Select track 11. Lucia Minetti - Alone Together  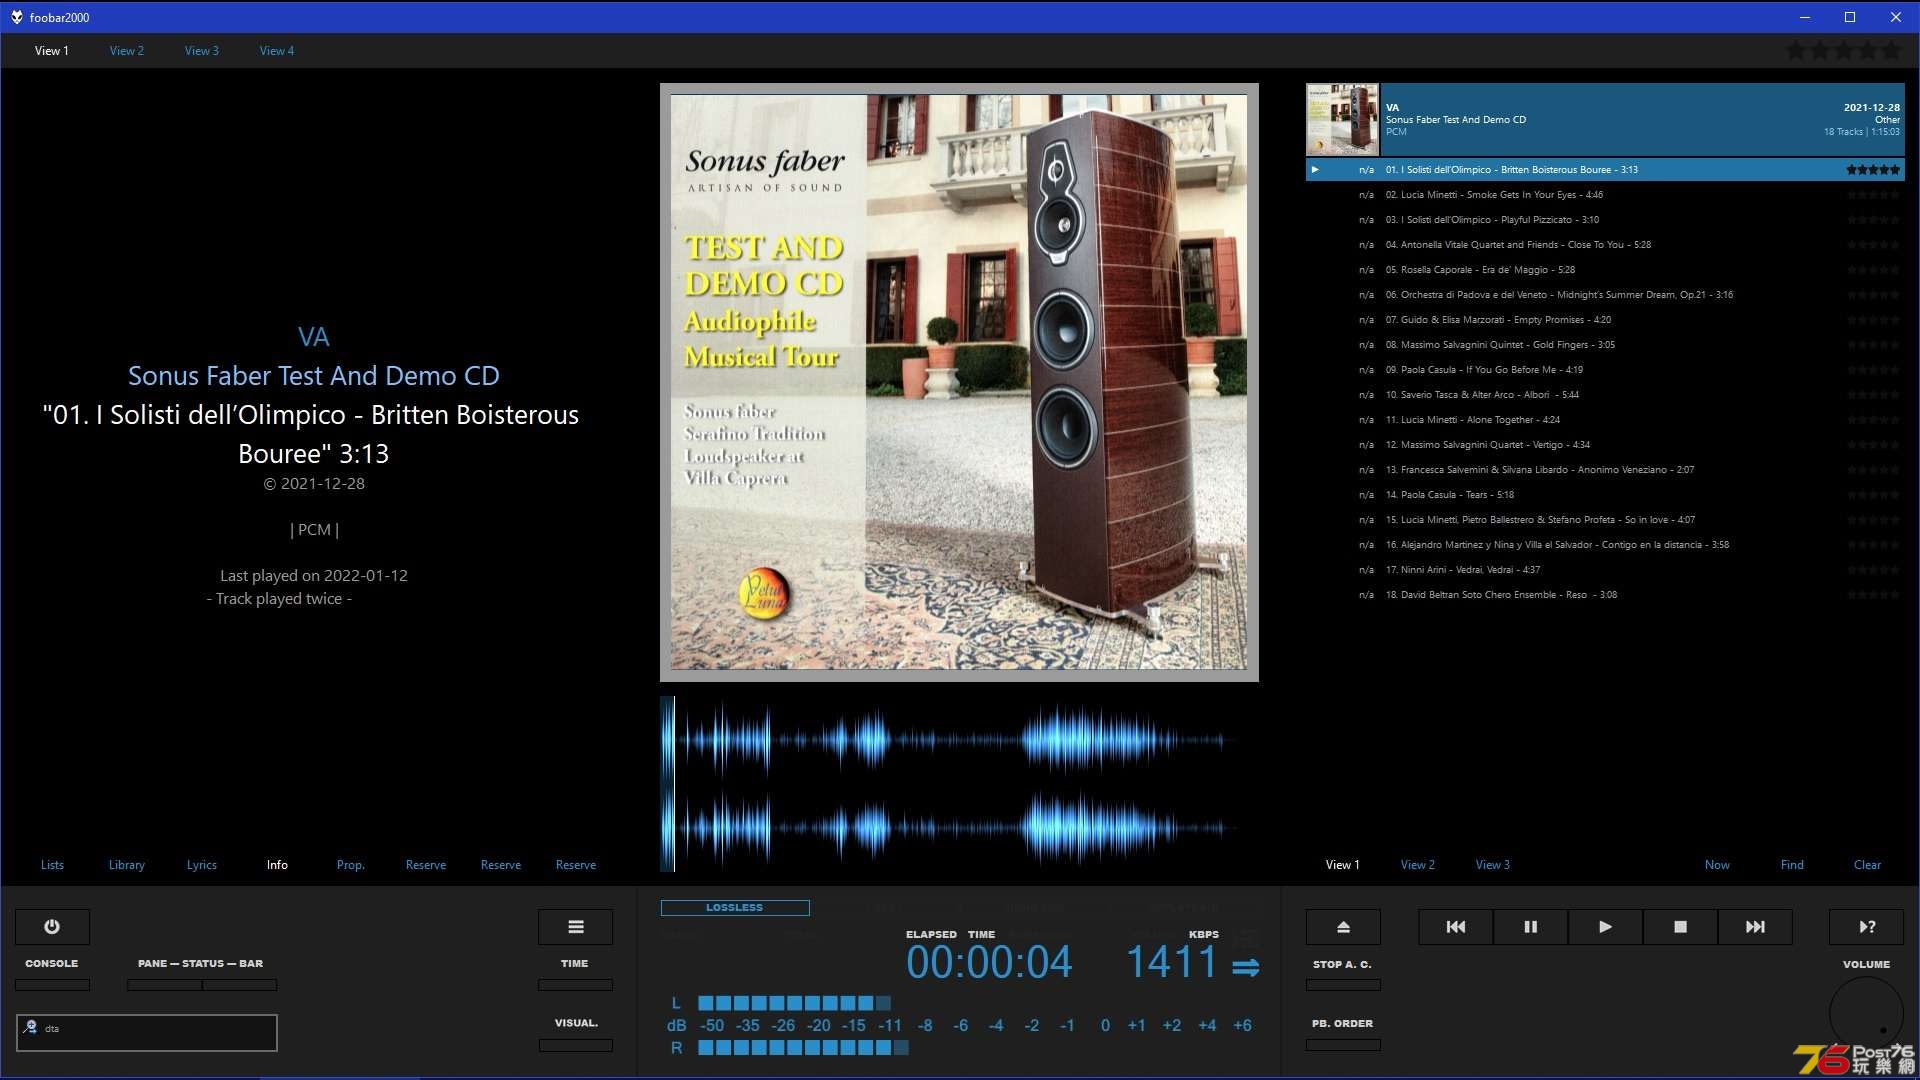click(1605, 420)
